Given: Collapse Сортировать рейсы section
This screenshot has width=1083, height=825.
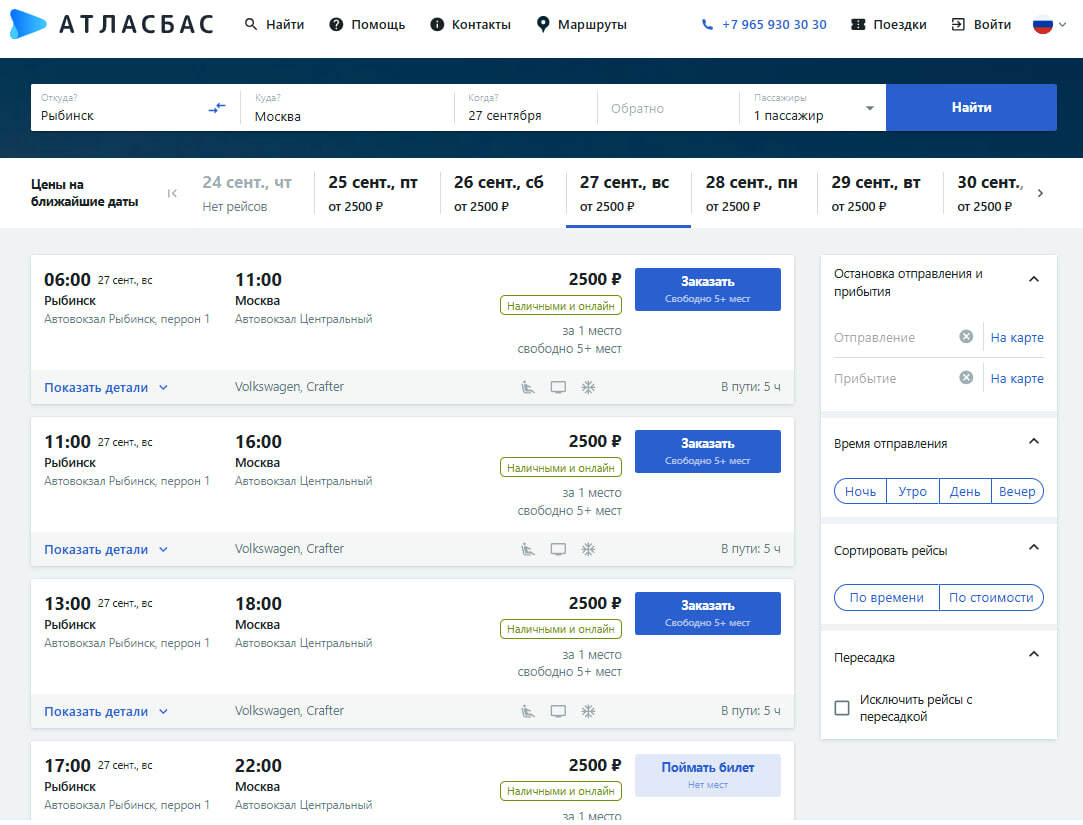Looking at the screenshot, I should (x=1034, y=547).
